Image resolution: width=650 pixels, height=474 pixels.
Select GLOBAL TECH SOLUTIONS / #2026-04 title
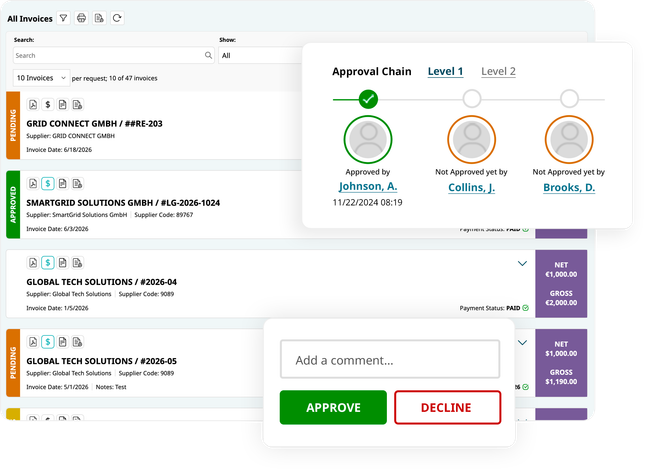[102, 282]
